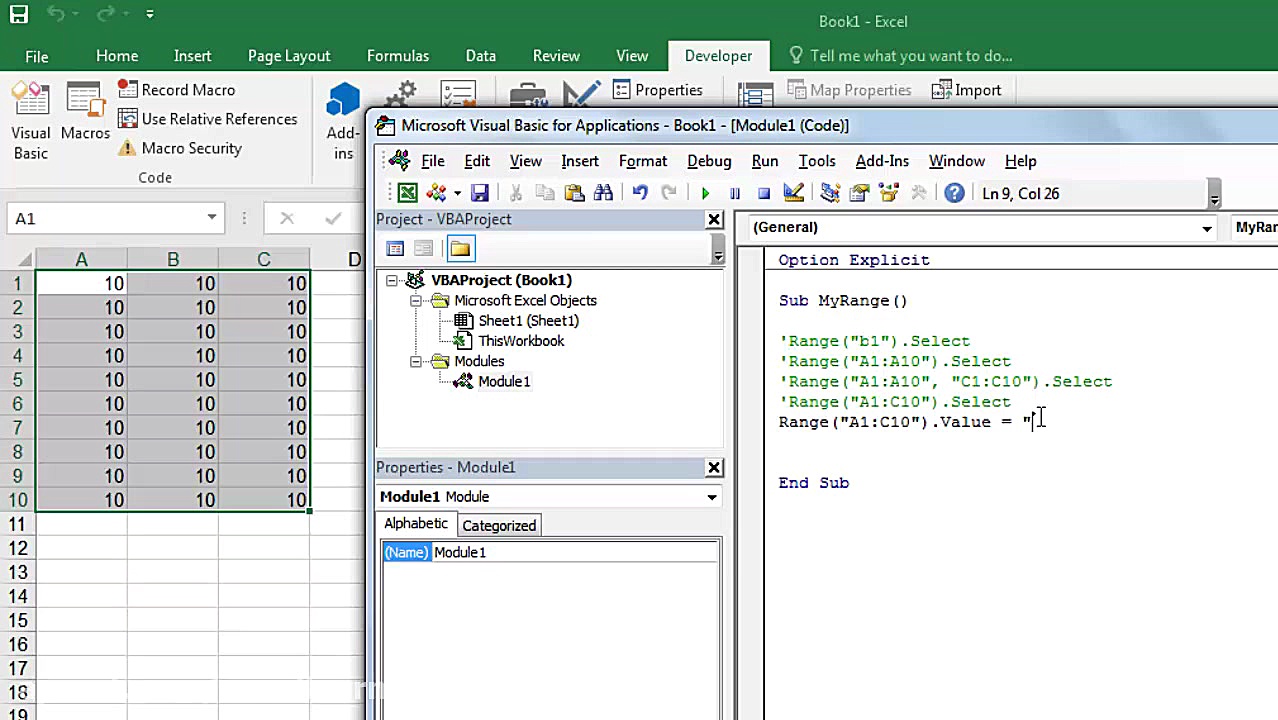Open Object Browser icon in VBA toolbar
The image size is (1278, 720).
pyautogui.click(x=889, y=193)
